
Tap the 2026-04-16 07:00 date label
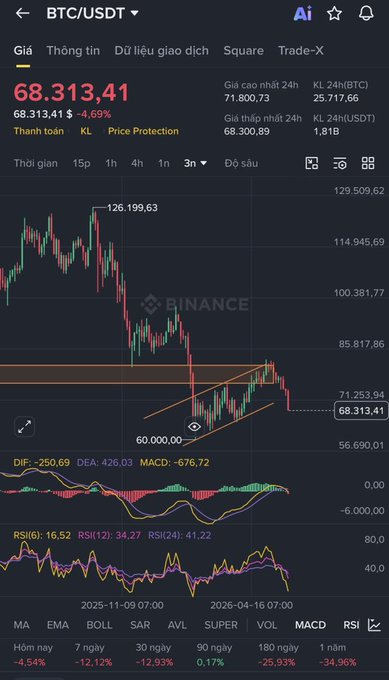pos(252,605)
